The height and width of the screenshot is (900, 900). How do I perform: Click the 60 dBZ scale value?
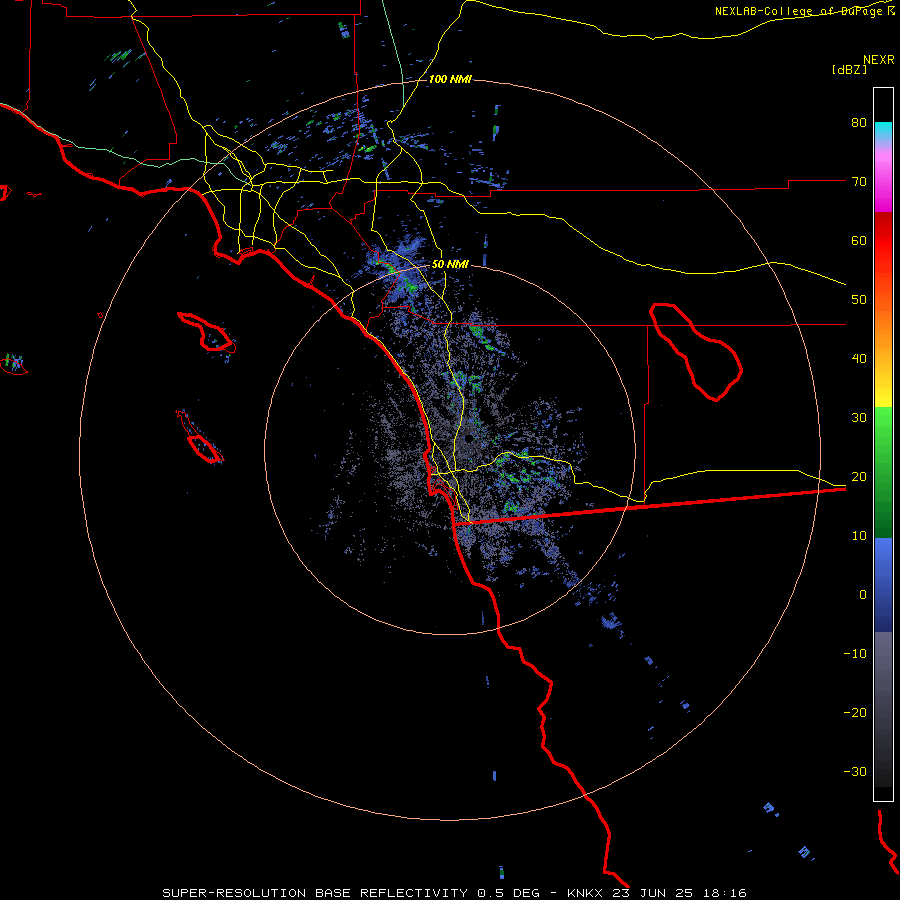(859, 240)
